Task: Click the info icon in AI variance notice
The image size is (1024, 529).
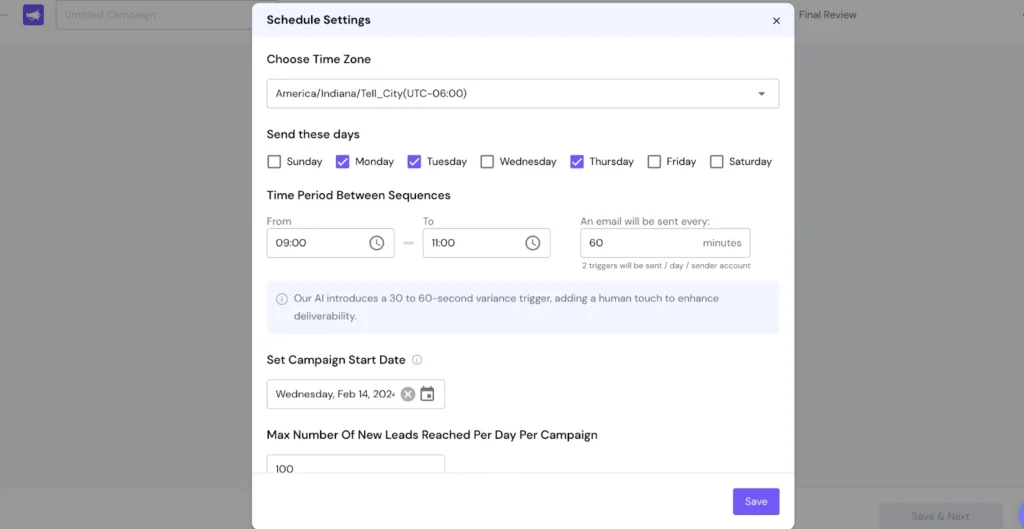Action: [281, 299]
